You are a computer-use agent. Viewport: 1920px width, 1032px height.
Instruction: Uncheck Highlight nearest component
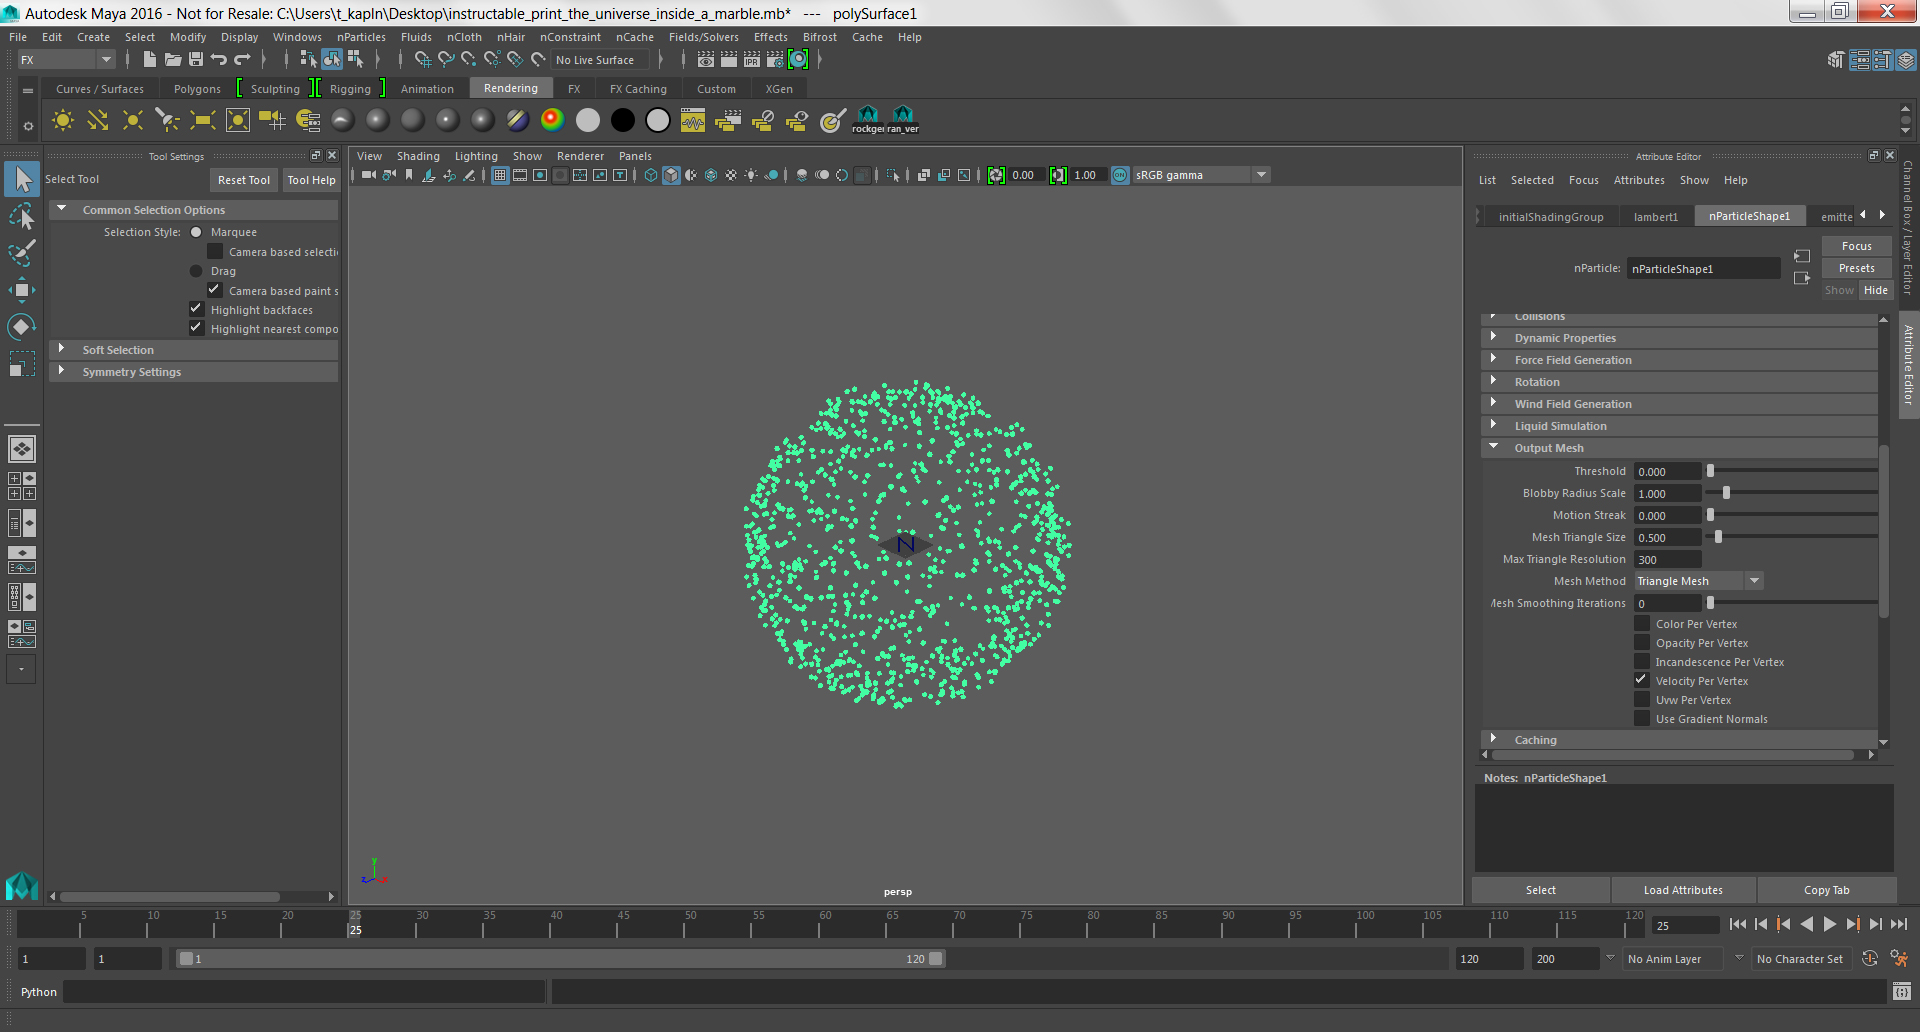197,328
